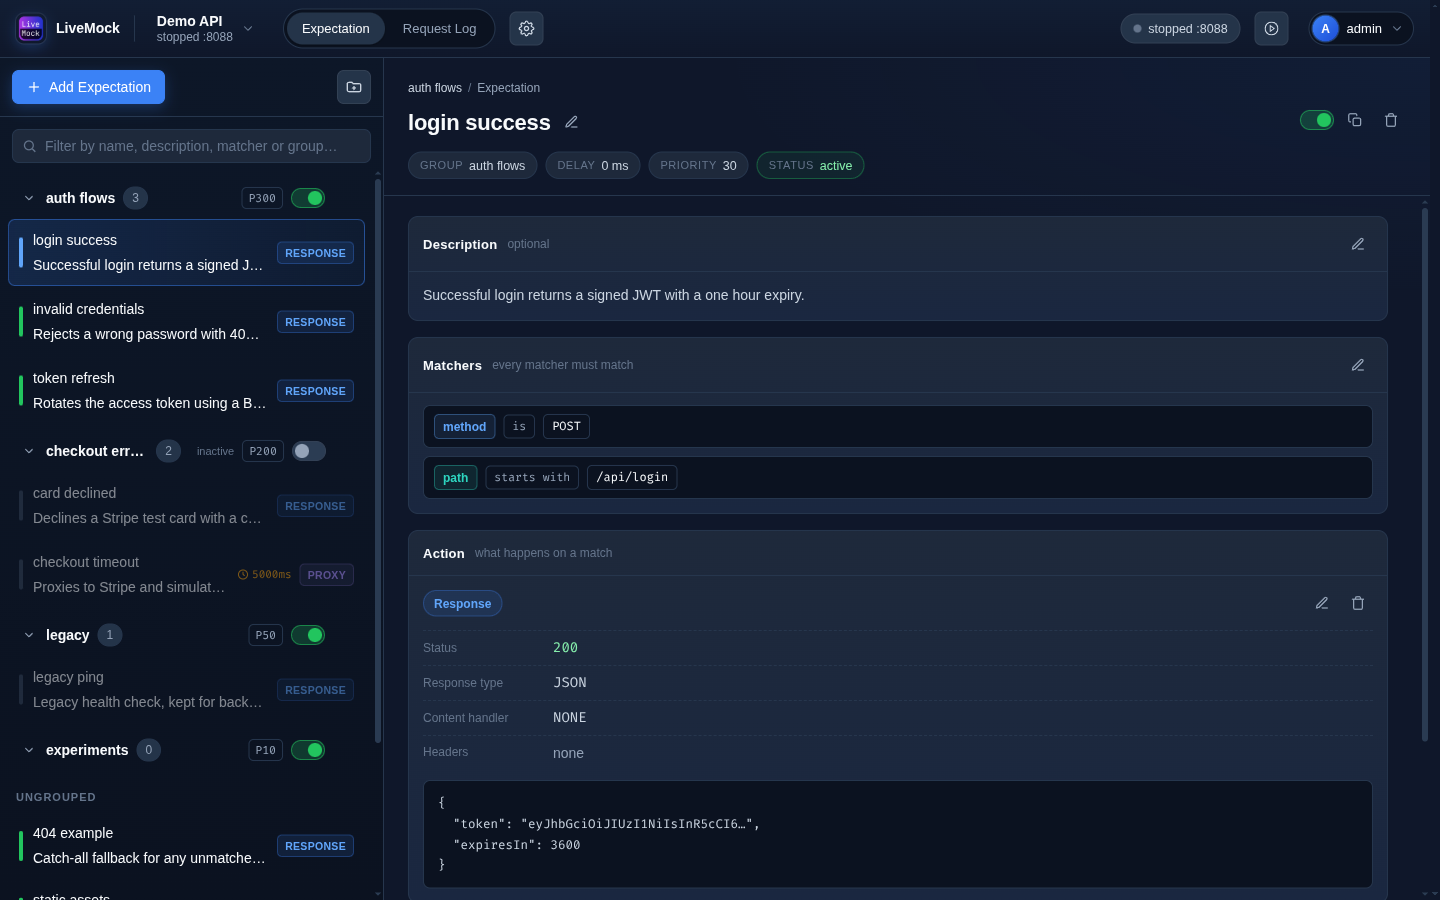Open the settings gear in top bar
The width and height of the screenshot is (1440, 900).
[526, 29]
